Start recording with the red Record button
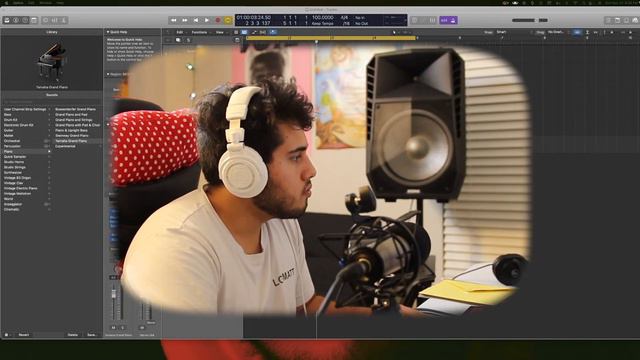 [218, 20]
